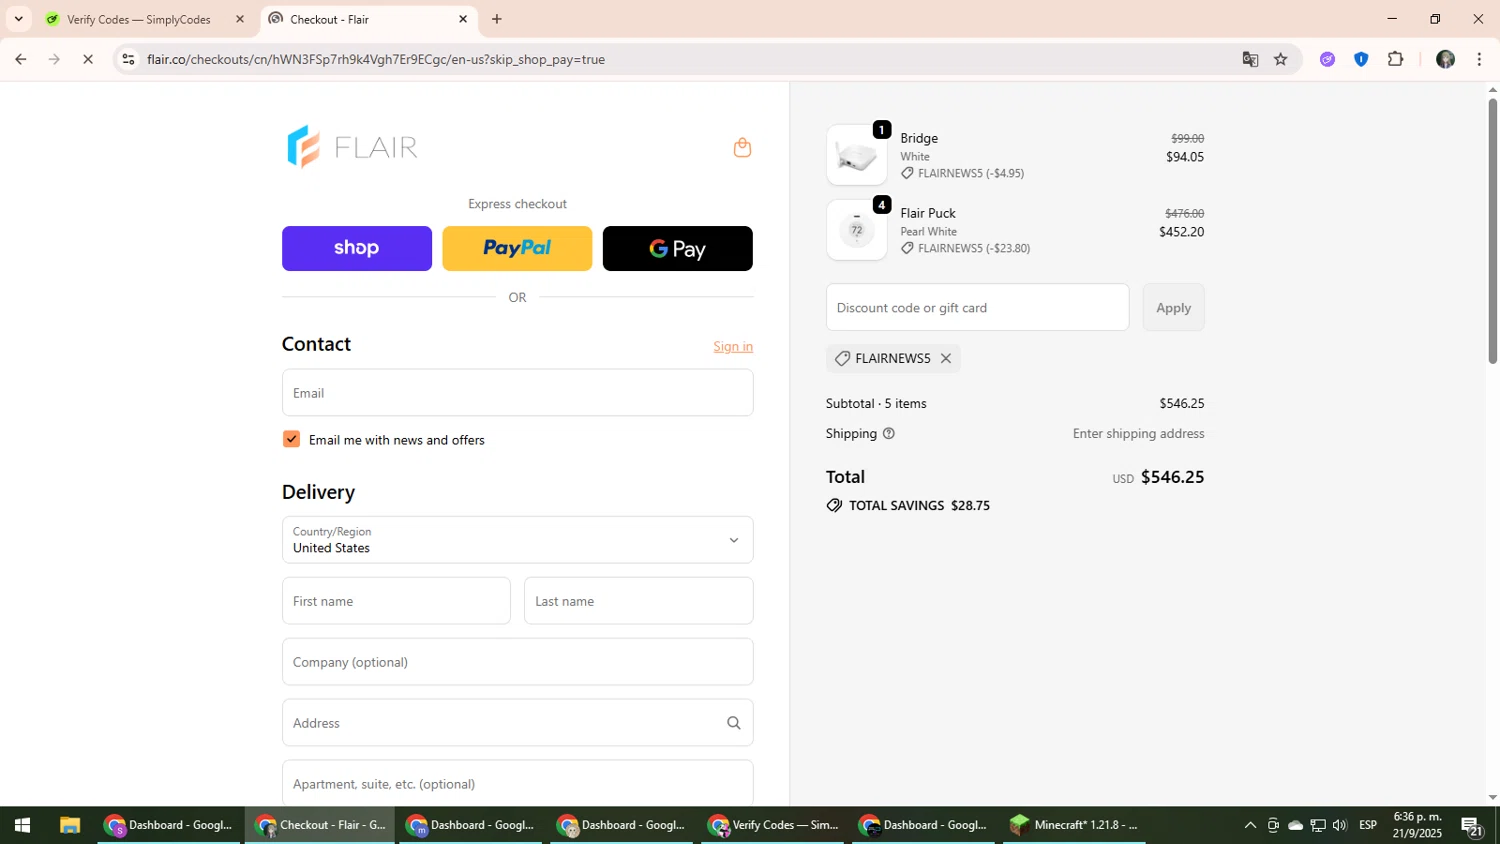Screen dimensions: 1500x844
Task: Click the Bridge product thumbnail
Action: coord(856,155)
